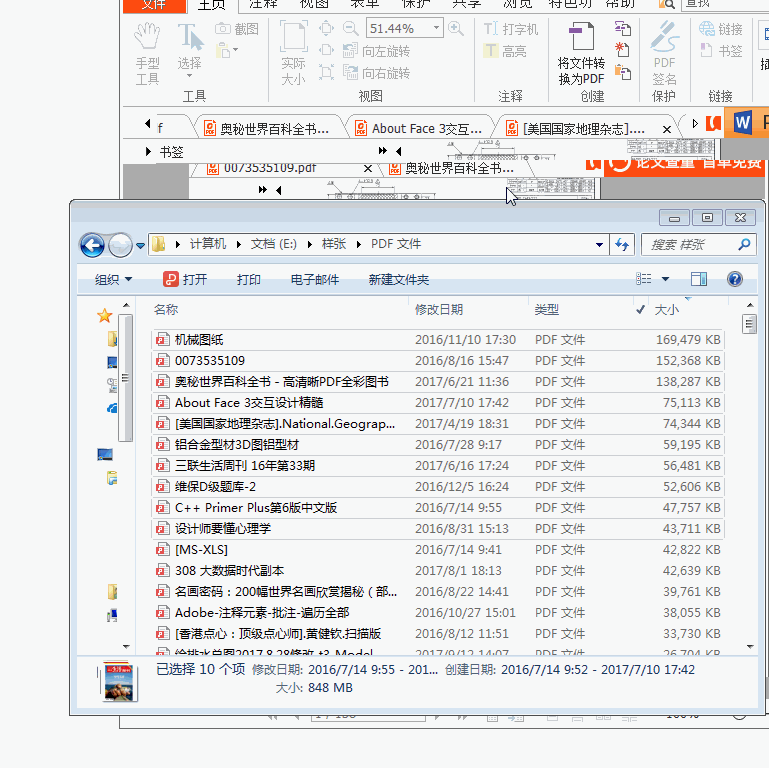Screen dimensions: 769x768
Task: Click the change view icon
Action: [x=643, y=279]
